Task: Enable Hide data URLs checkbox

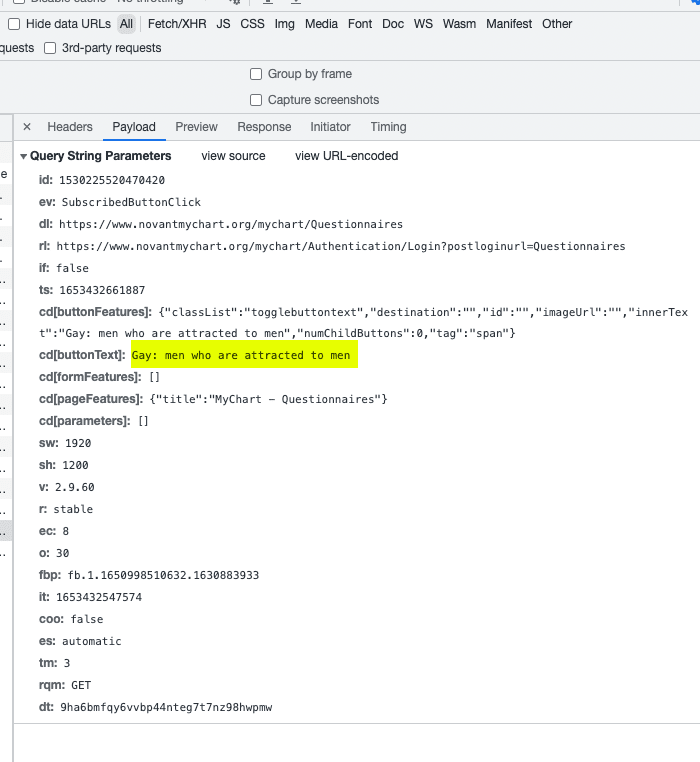Action: pos(14,24)
